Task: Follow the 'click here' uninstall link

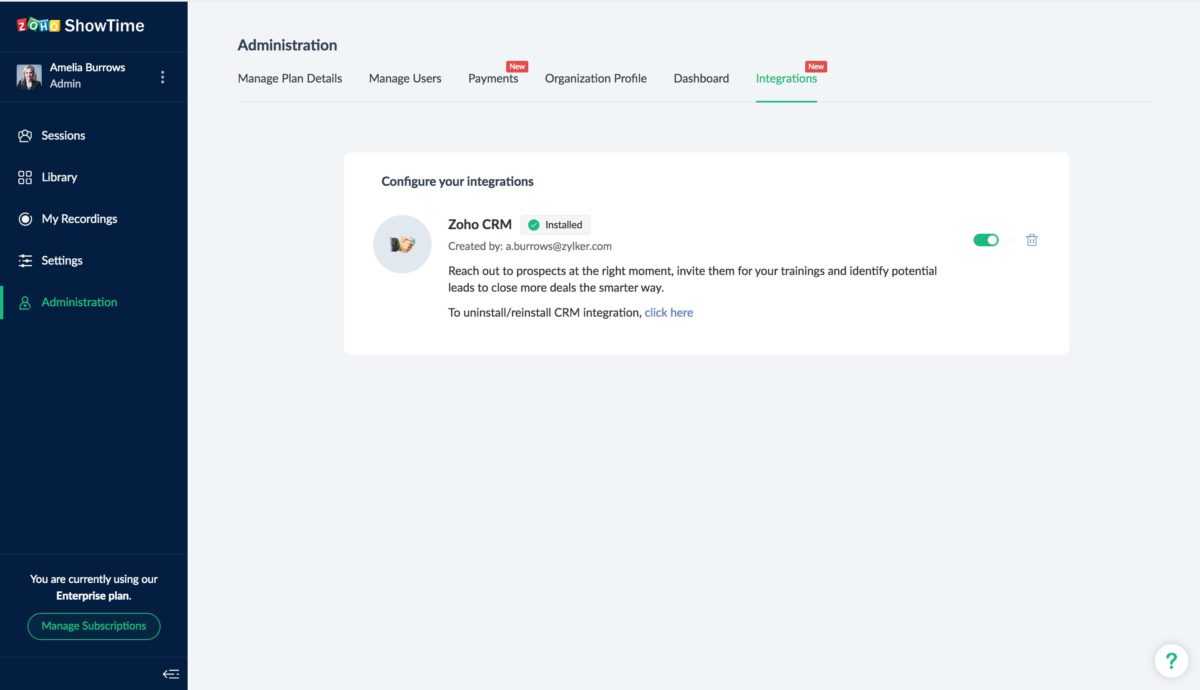Action: [668, 313]
